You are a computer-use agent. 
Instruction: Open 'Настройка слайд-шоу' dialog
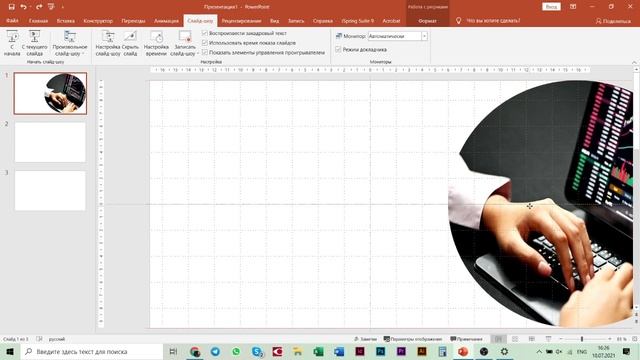108,43
